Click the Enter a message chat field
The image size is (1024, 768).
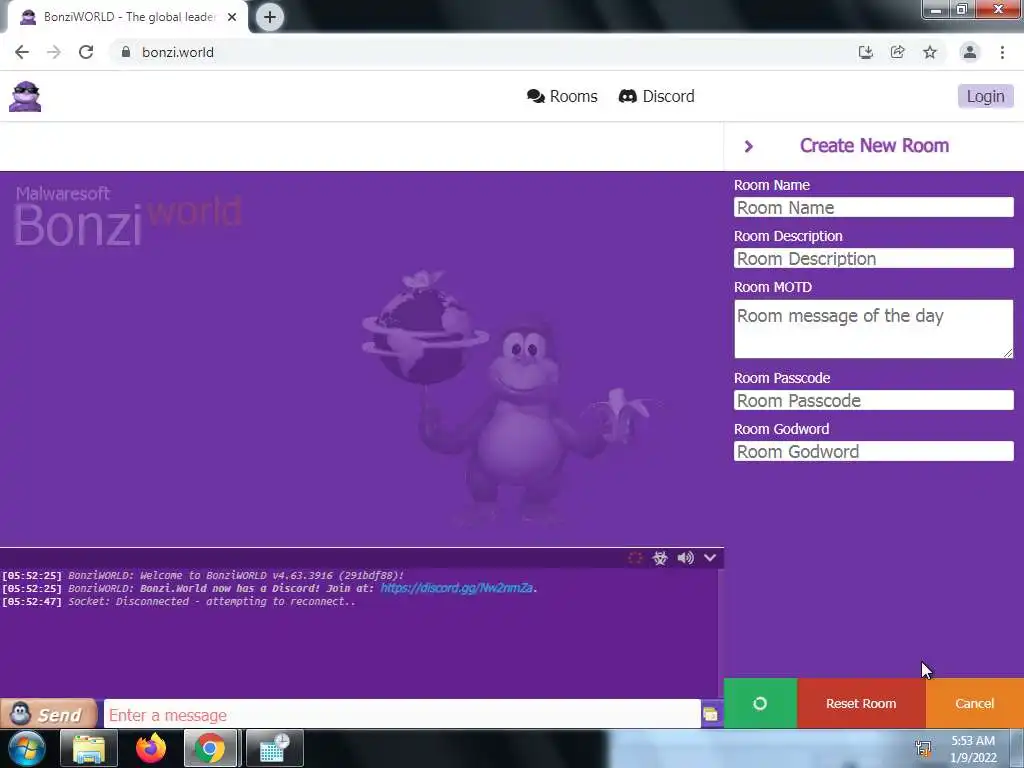click(x=402, y=715)
